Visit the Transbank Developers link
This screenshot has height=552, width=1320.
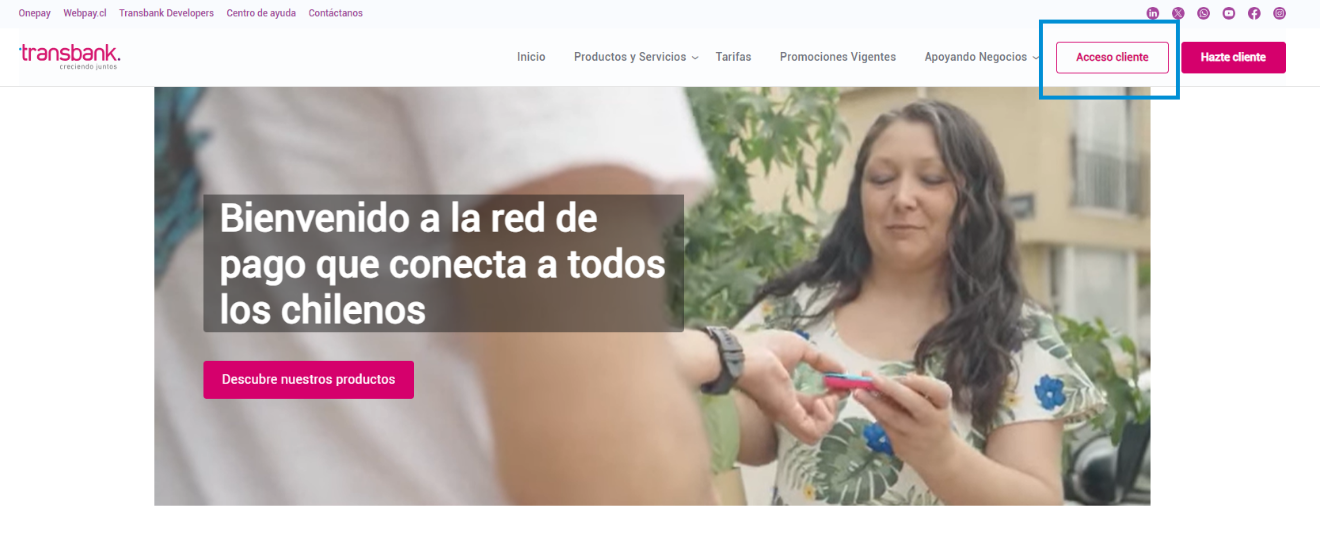pyautogui.click(x=166, y=13)
